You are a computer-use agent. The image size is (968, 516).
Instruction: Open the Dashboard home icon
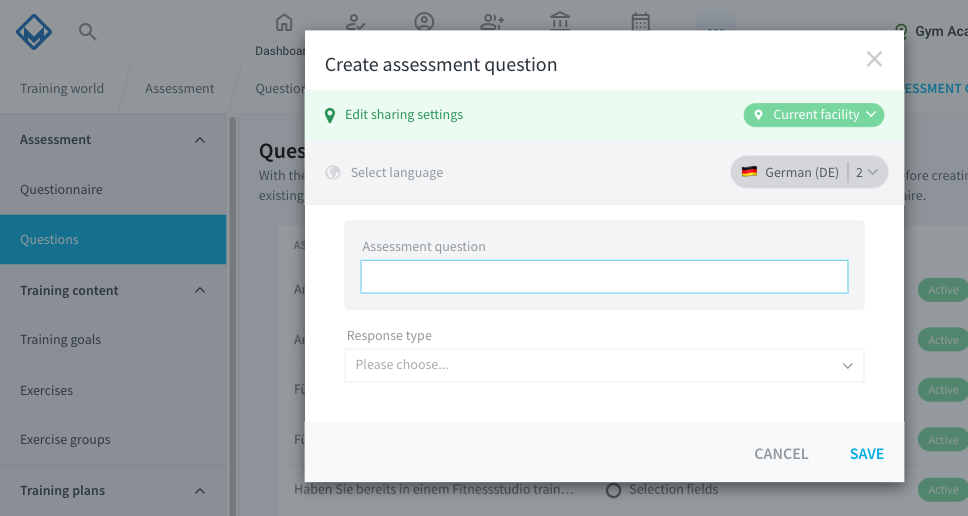[284, 23]
